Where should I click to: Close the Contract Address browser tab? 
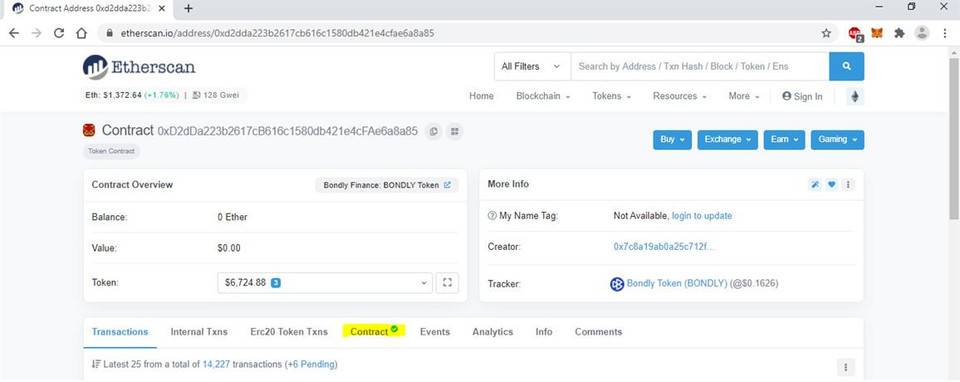point(162,9)
